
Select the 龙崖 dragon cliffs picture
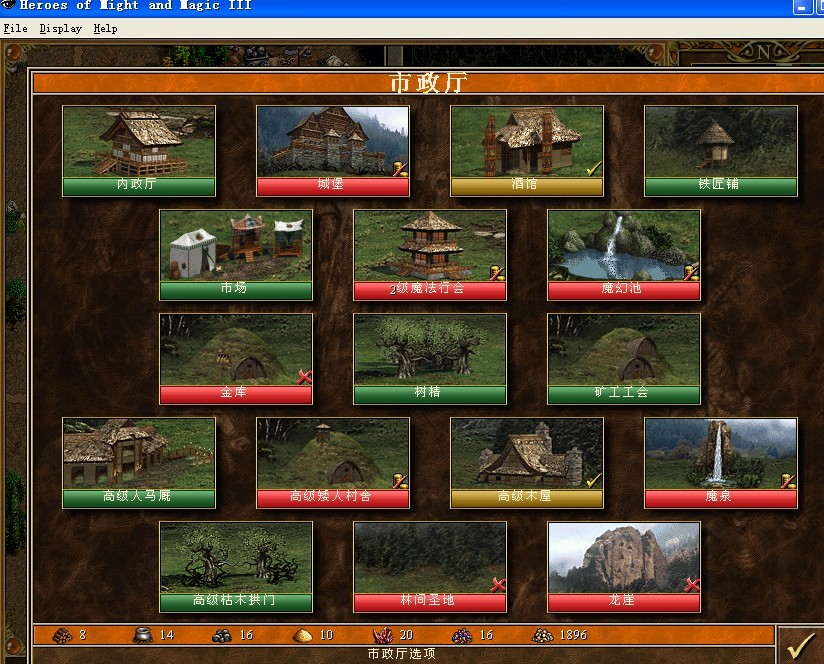pos(624,558)
